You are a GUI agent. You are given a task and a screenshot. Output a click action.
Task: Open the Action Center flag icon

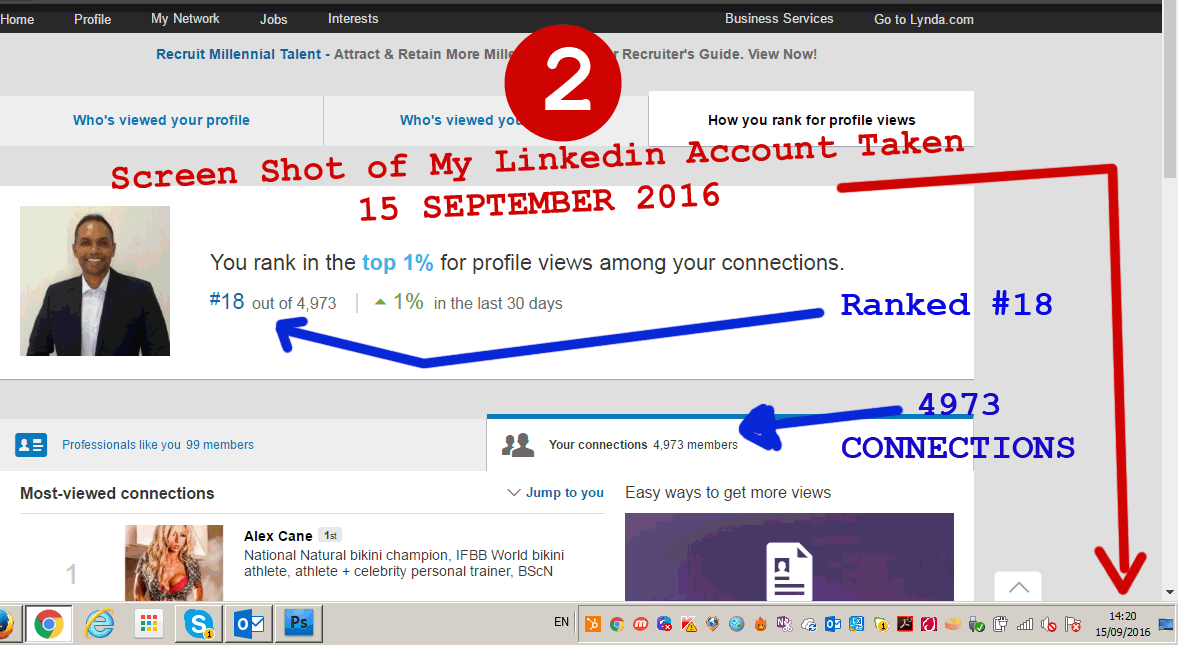coord(1073,624)
